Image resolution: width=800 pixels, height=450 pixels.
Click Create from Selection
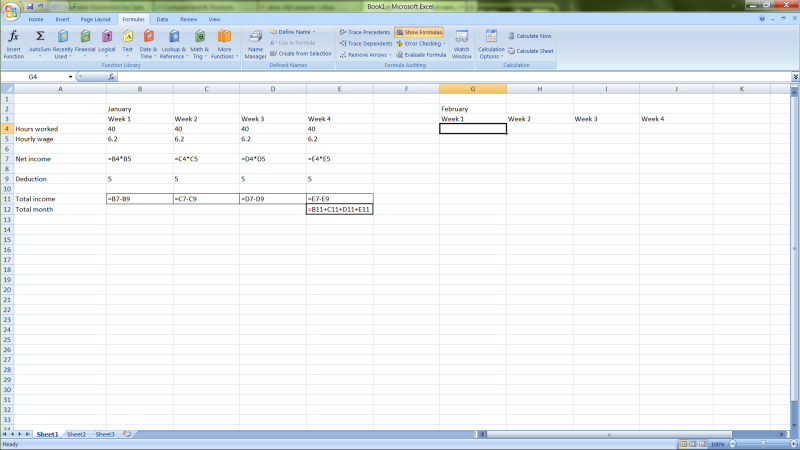click(x=301, y=54)
